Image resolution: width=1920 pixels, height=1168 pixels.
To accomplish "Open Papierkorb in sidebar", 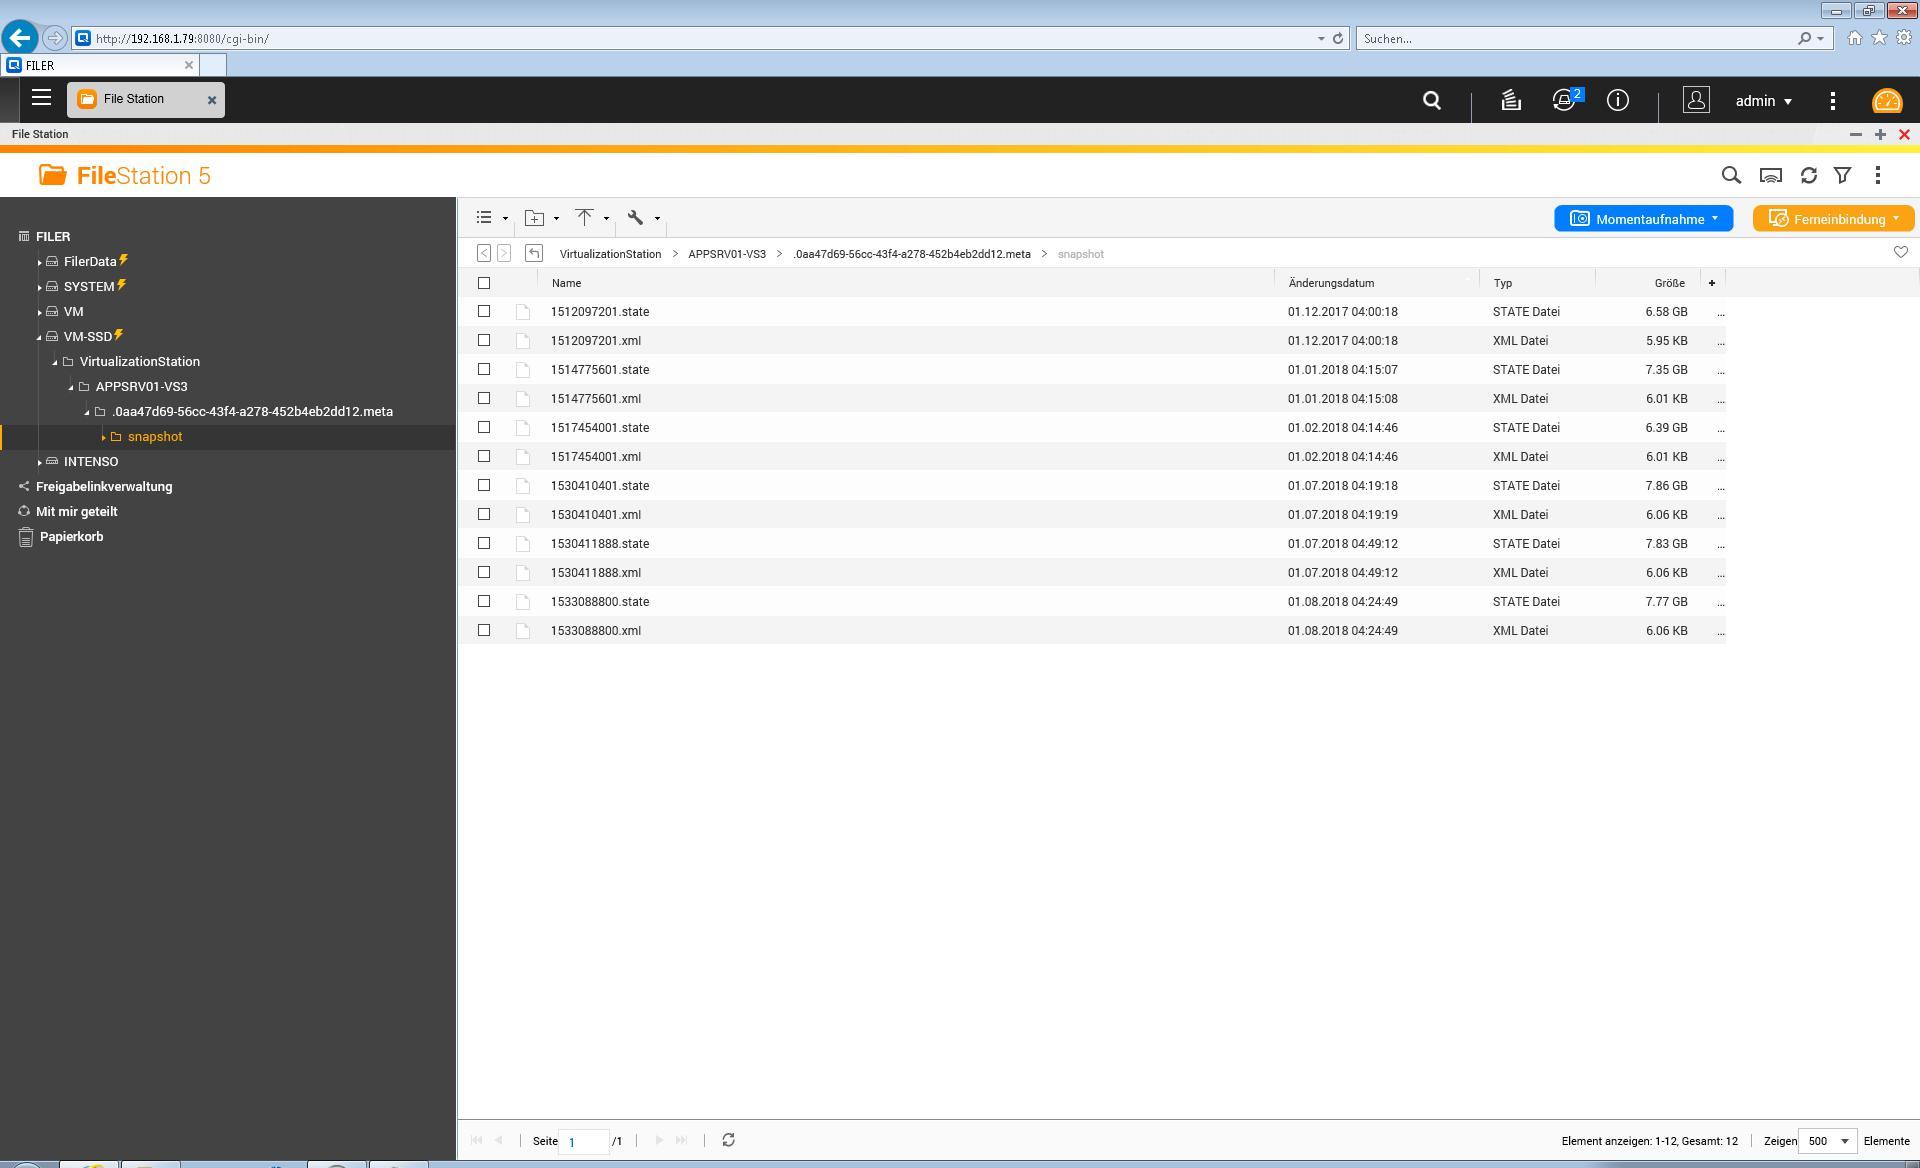I will click(x=71, y=537).
